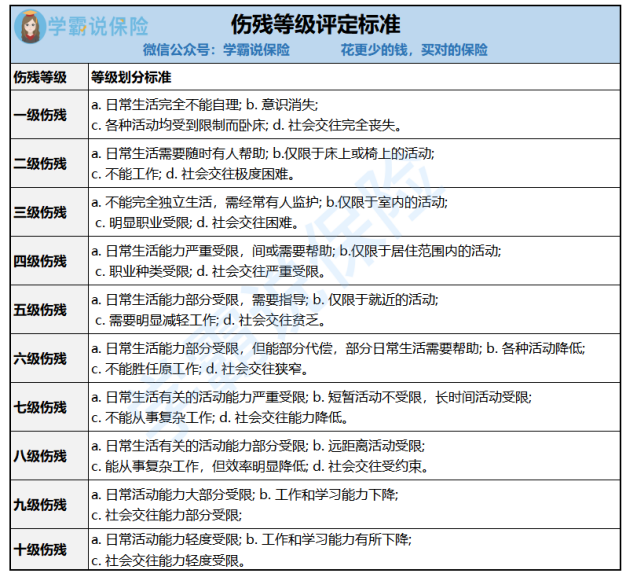This screenshot has width=627, height=577.
Task: Click the line 不能完全独立生活，需经常有人监护
Action: (269, 202)
